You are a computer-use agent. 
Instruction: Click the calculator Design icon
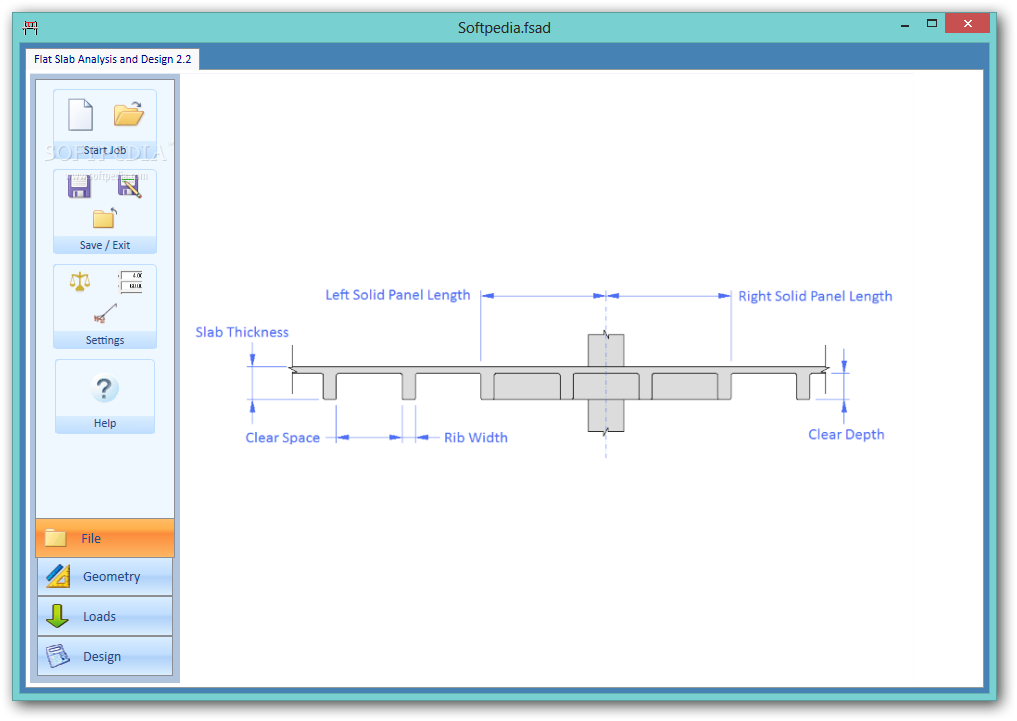tap(58, 656)
